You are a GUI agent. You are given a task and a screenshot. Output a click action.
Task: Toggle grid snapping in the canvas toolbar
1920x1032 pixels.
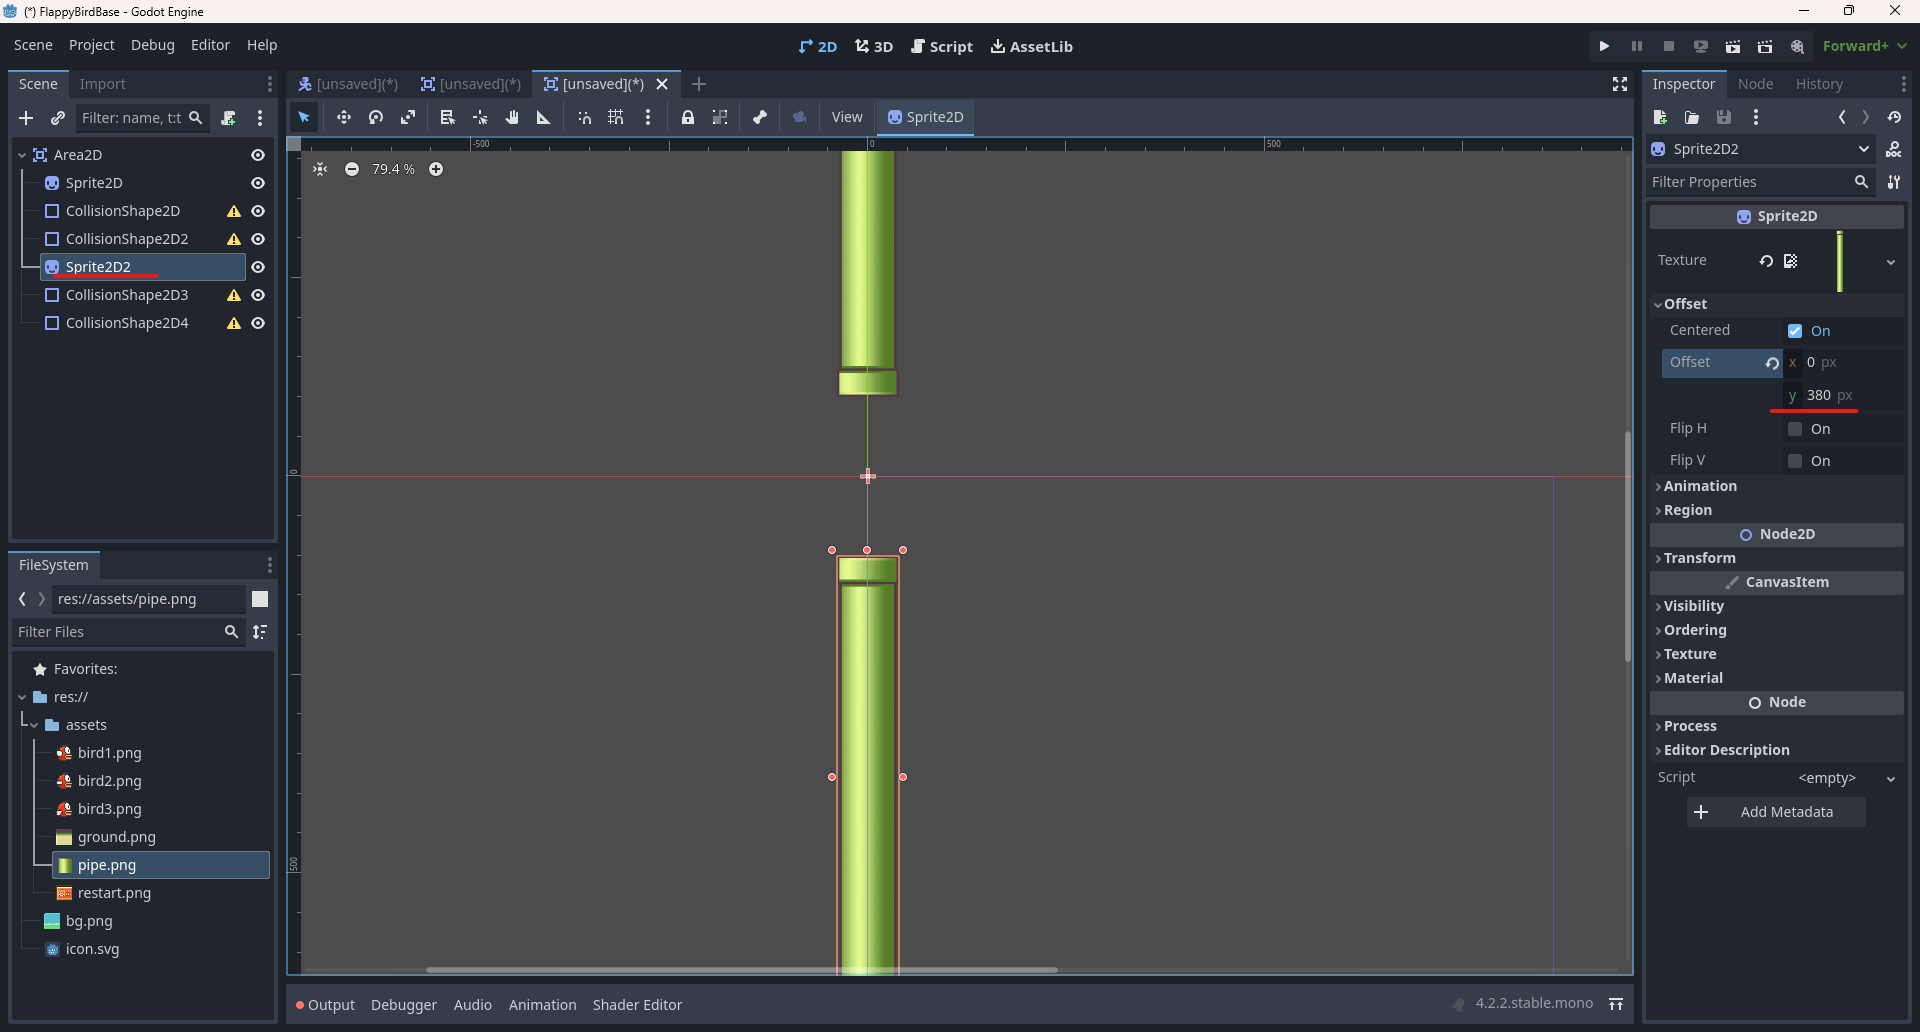tap(616, 117)
